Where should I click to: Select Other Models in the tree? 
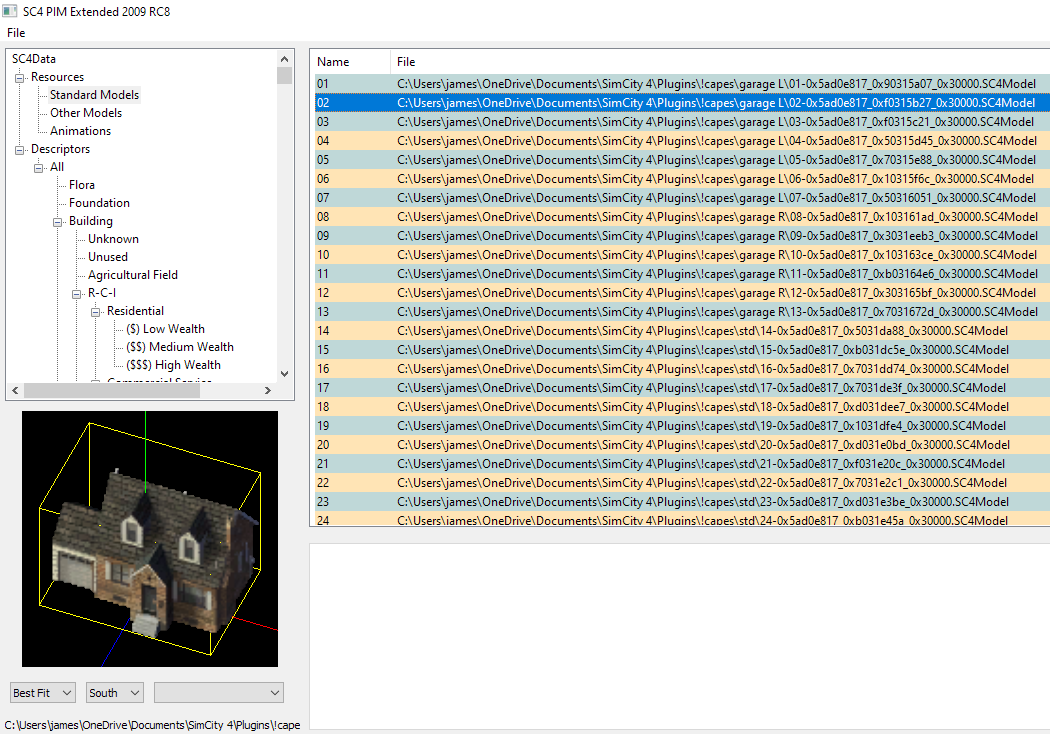tap(86, 113)
